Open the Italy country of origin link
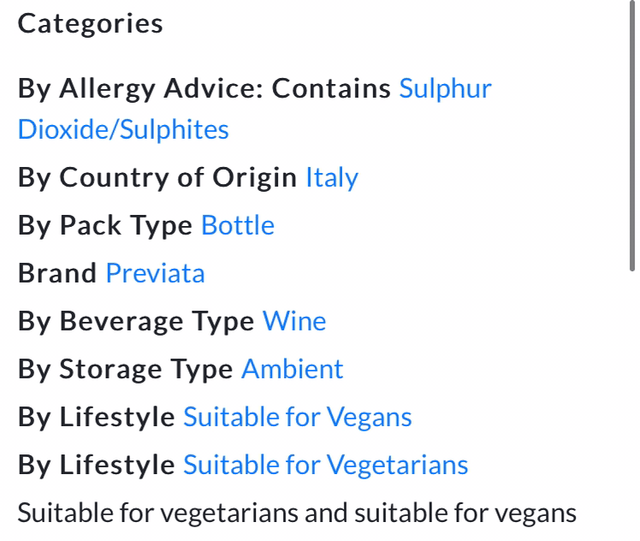 click(332, 178)
